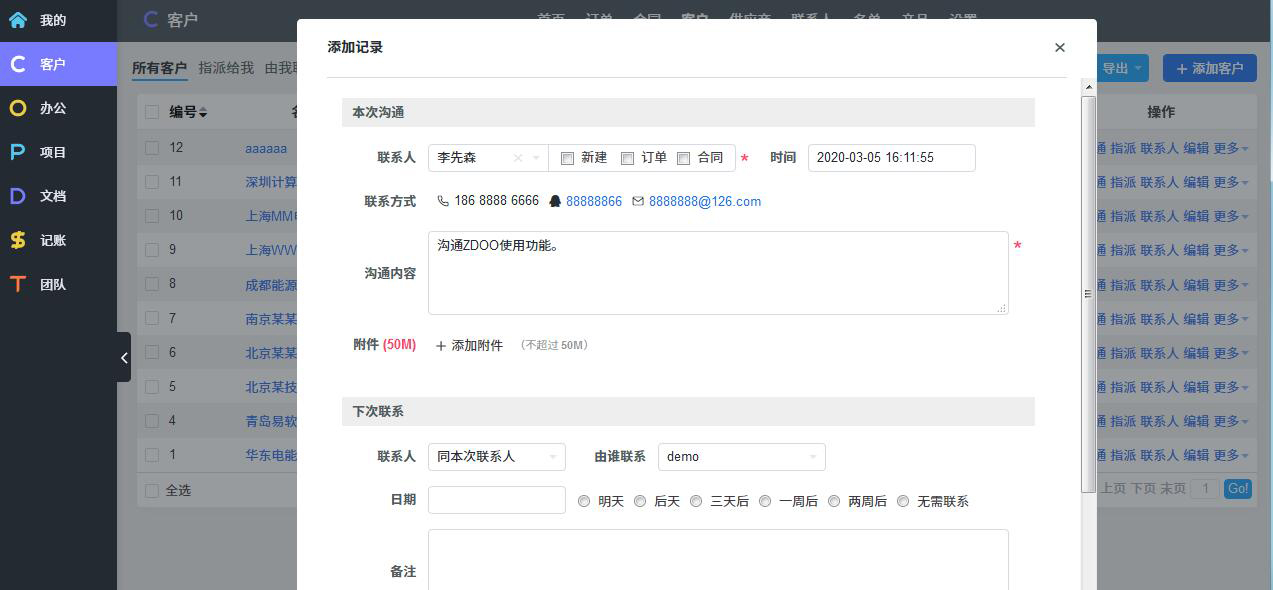Click the 添加客户 button
The height and width of the screenshot is (590, 1273).
tap(1209, 68)
